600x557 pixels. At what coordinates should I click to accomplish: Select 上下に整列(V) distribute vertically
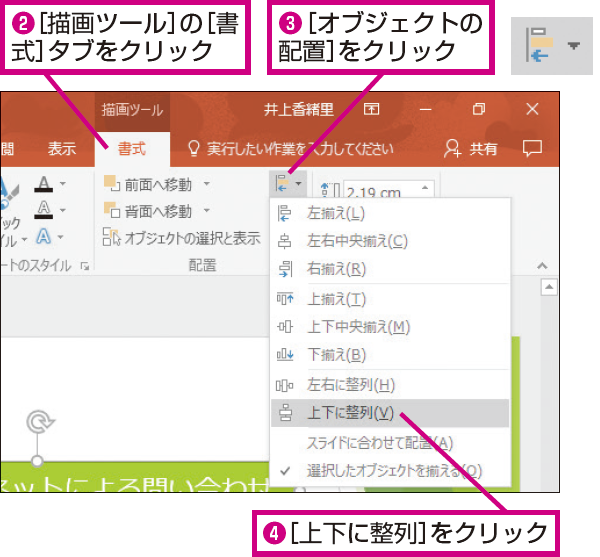pyautogui.click(x=390, y=413)
